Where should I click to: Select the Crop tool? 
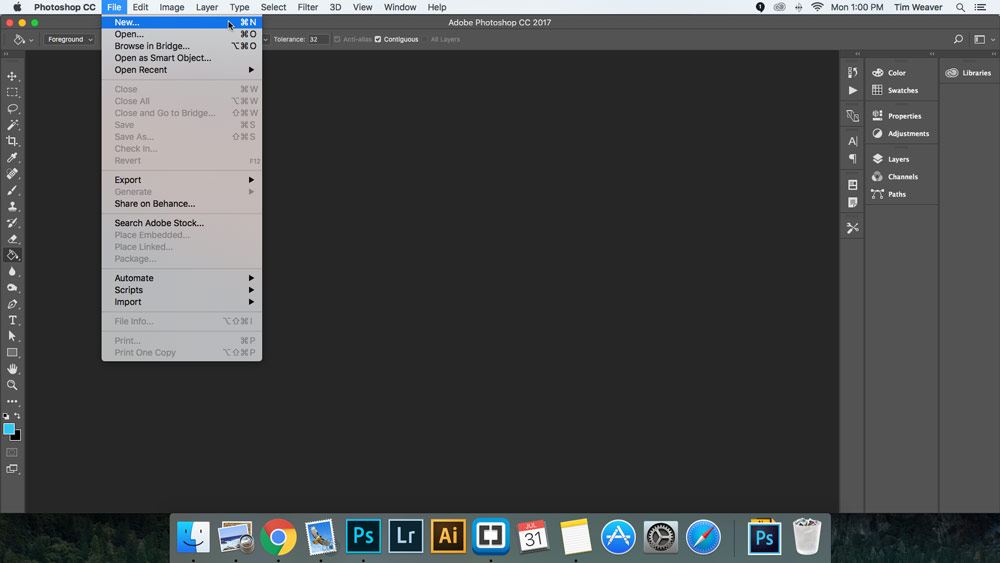tap(12, 141)
